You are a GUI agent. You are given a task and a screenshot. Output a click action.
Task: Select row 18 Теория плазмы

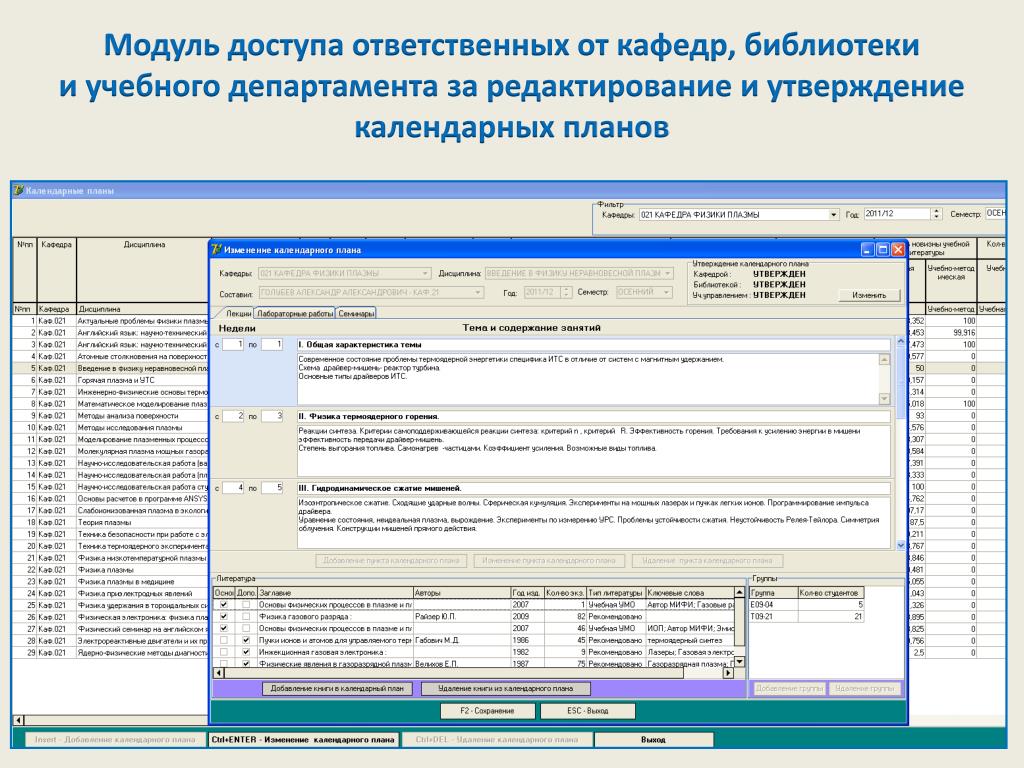tap(111, 522)
